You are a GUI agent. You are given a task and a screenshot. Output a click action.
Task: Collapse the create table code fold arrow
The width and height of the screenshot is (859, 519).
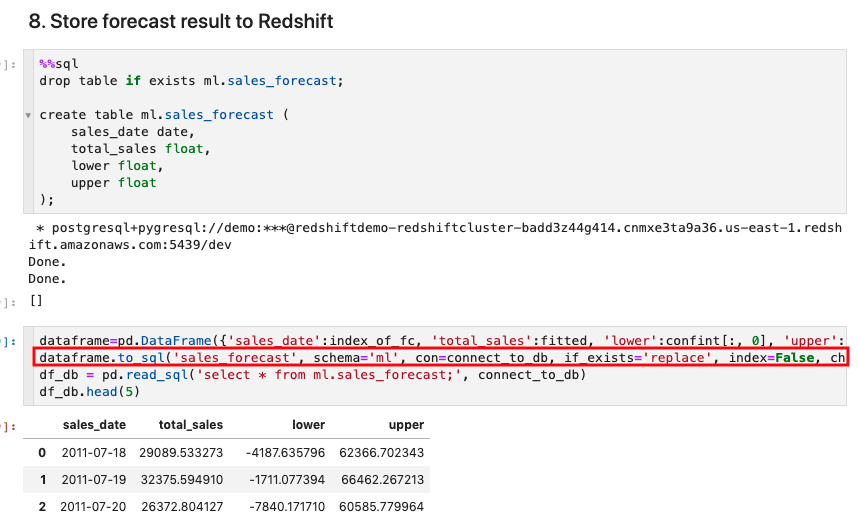[29, 115]
